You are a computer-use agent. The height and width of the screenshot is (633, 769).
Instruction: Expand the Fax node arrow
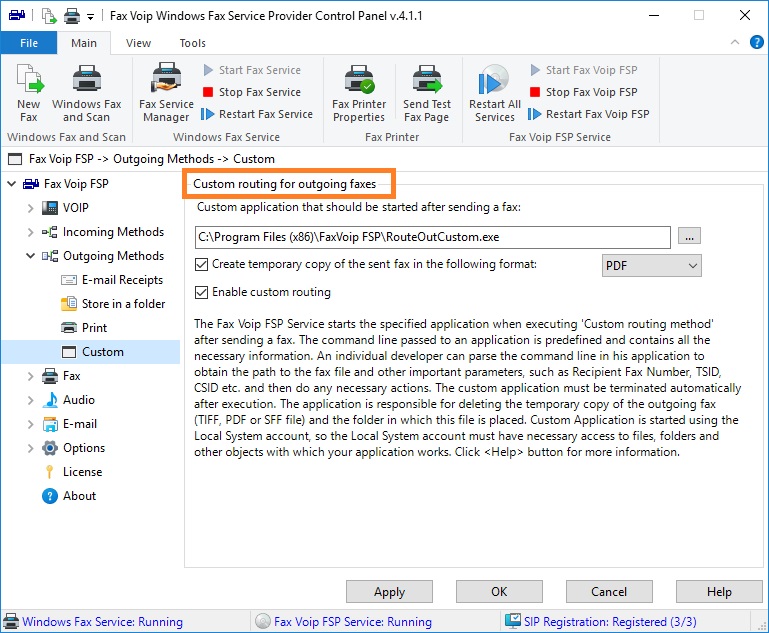click(x=30, y=376)
